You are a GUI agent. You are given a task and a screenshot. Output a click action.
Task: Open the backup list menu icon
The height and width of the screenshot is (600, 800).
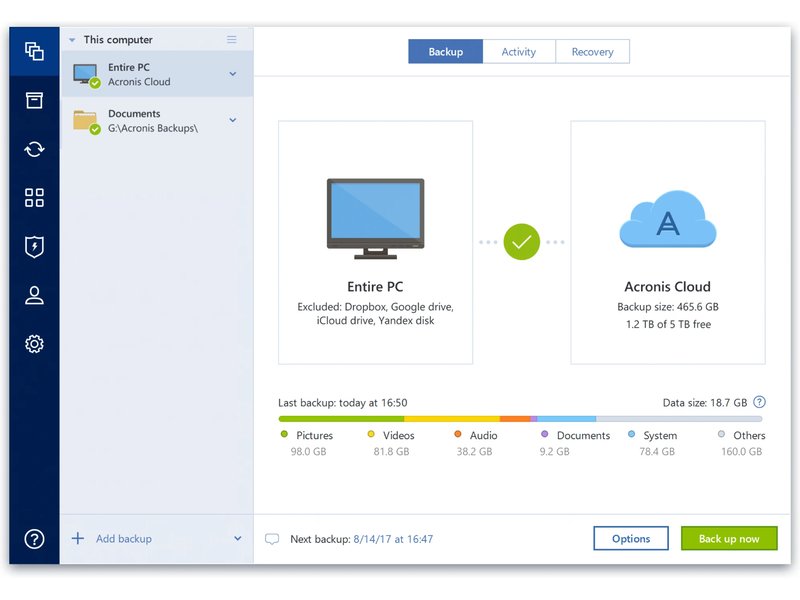point(232,40)
